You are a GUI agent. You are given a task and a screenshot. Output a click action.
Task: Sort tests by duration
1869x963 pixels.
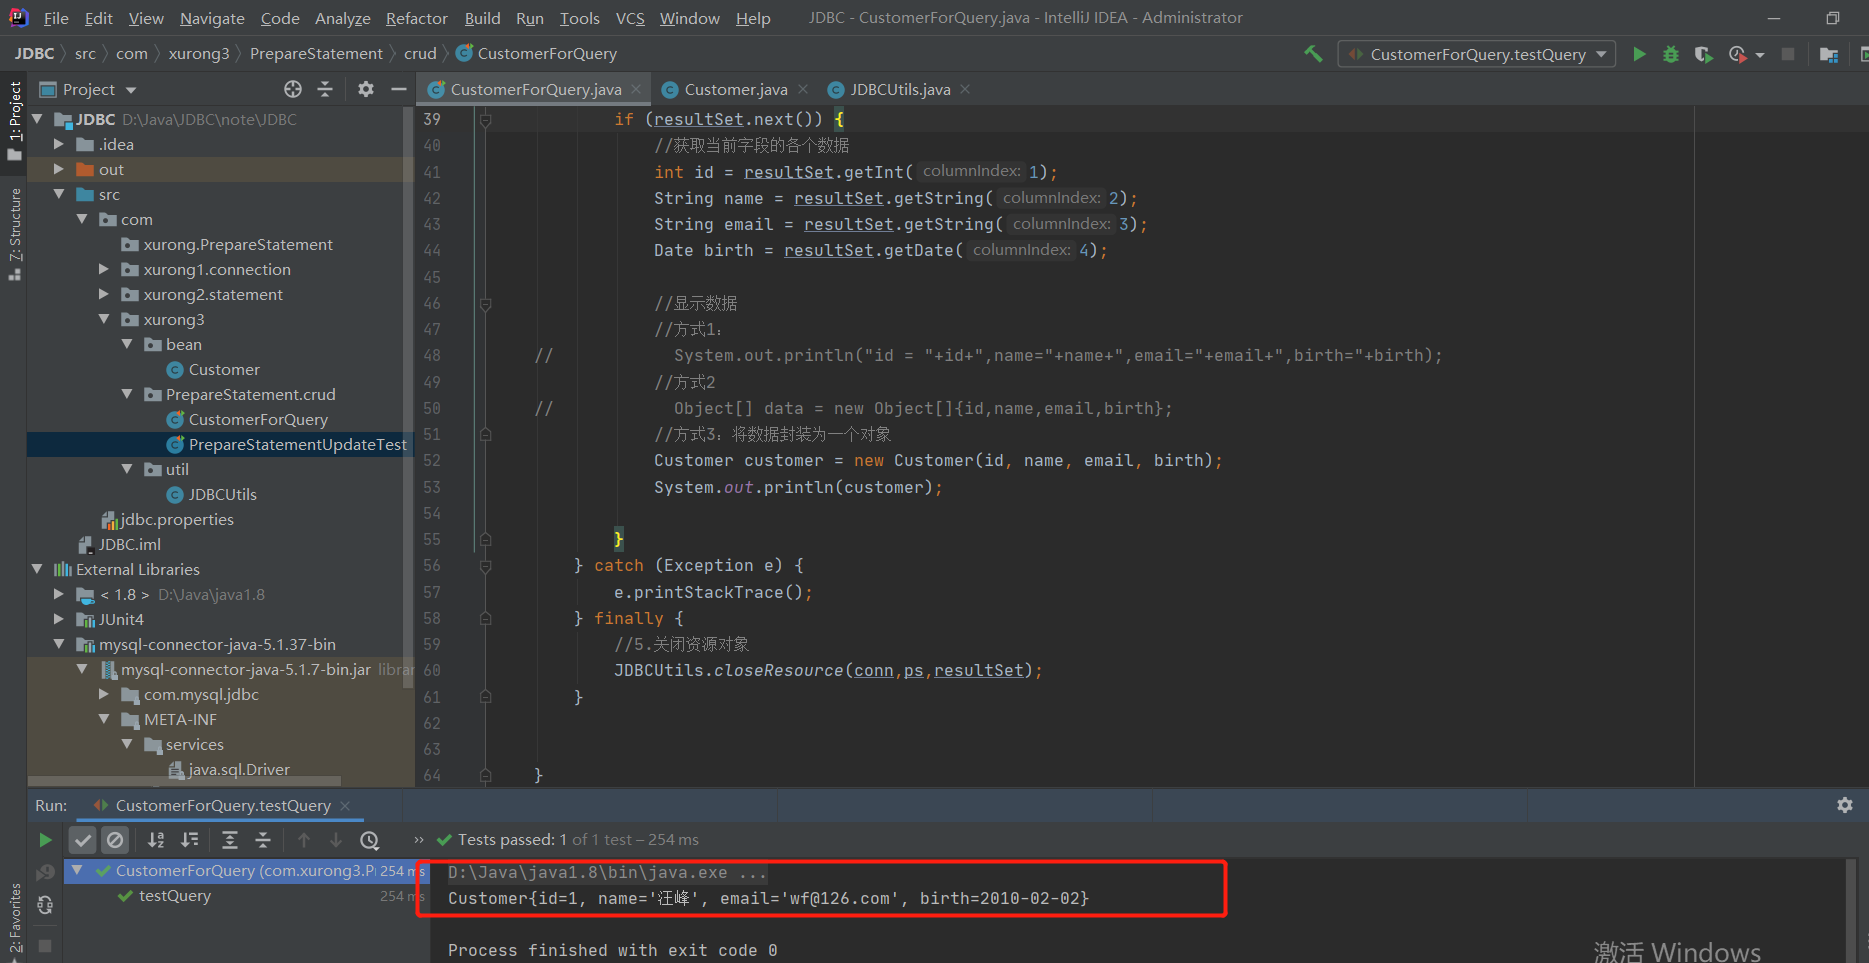(x=189, y=840)
